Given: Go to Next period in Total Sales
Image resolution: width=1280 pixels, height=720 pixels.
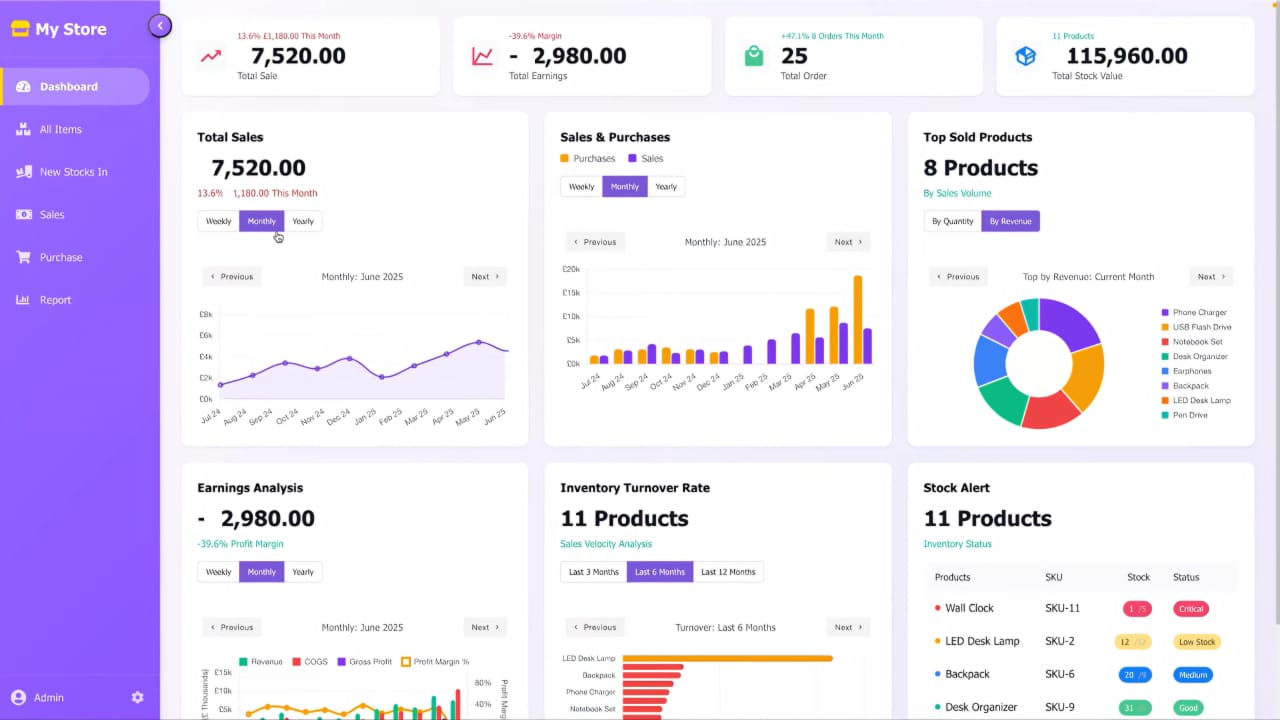Looking at the screenshot, I should (x=485, y=277).
